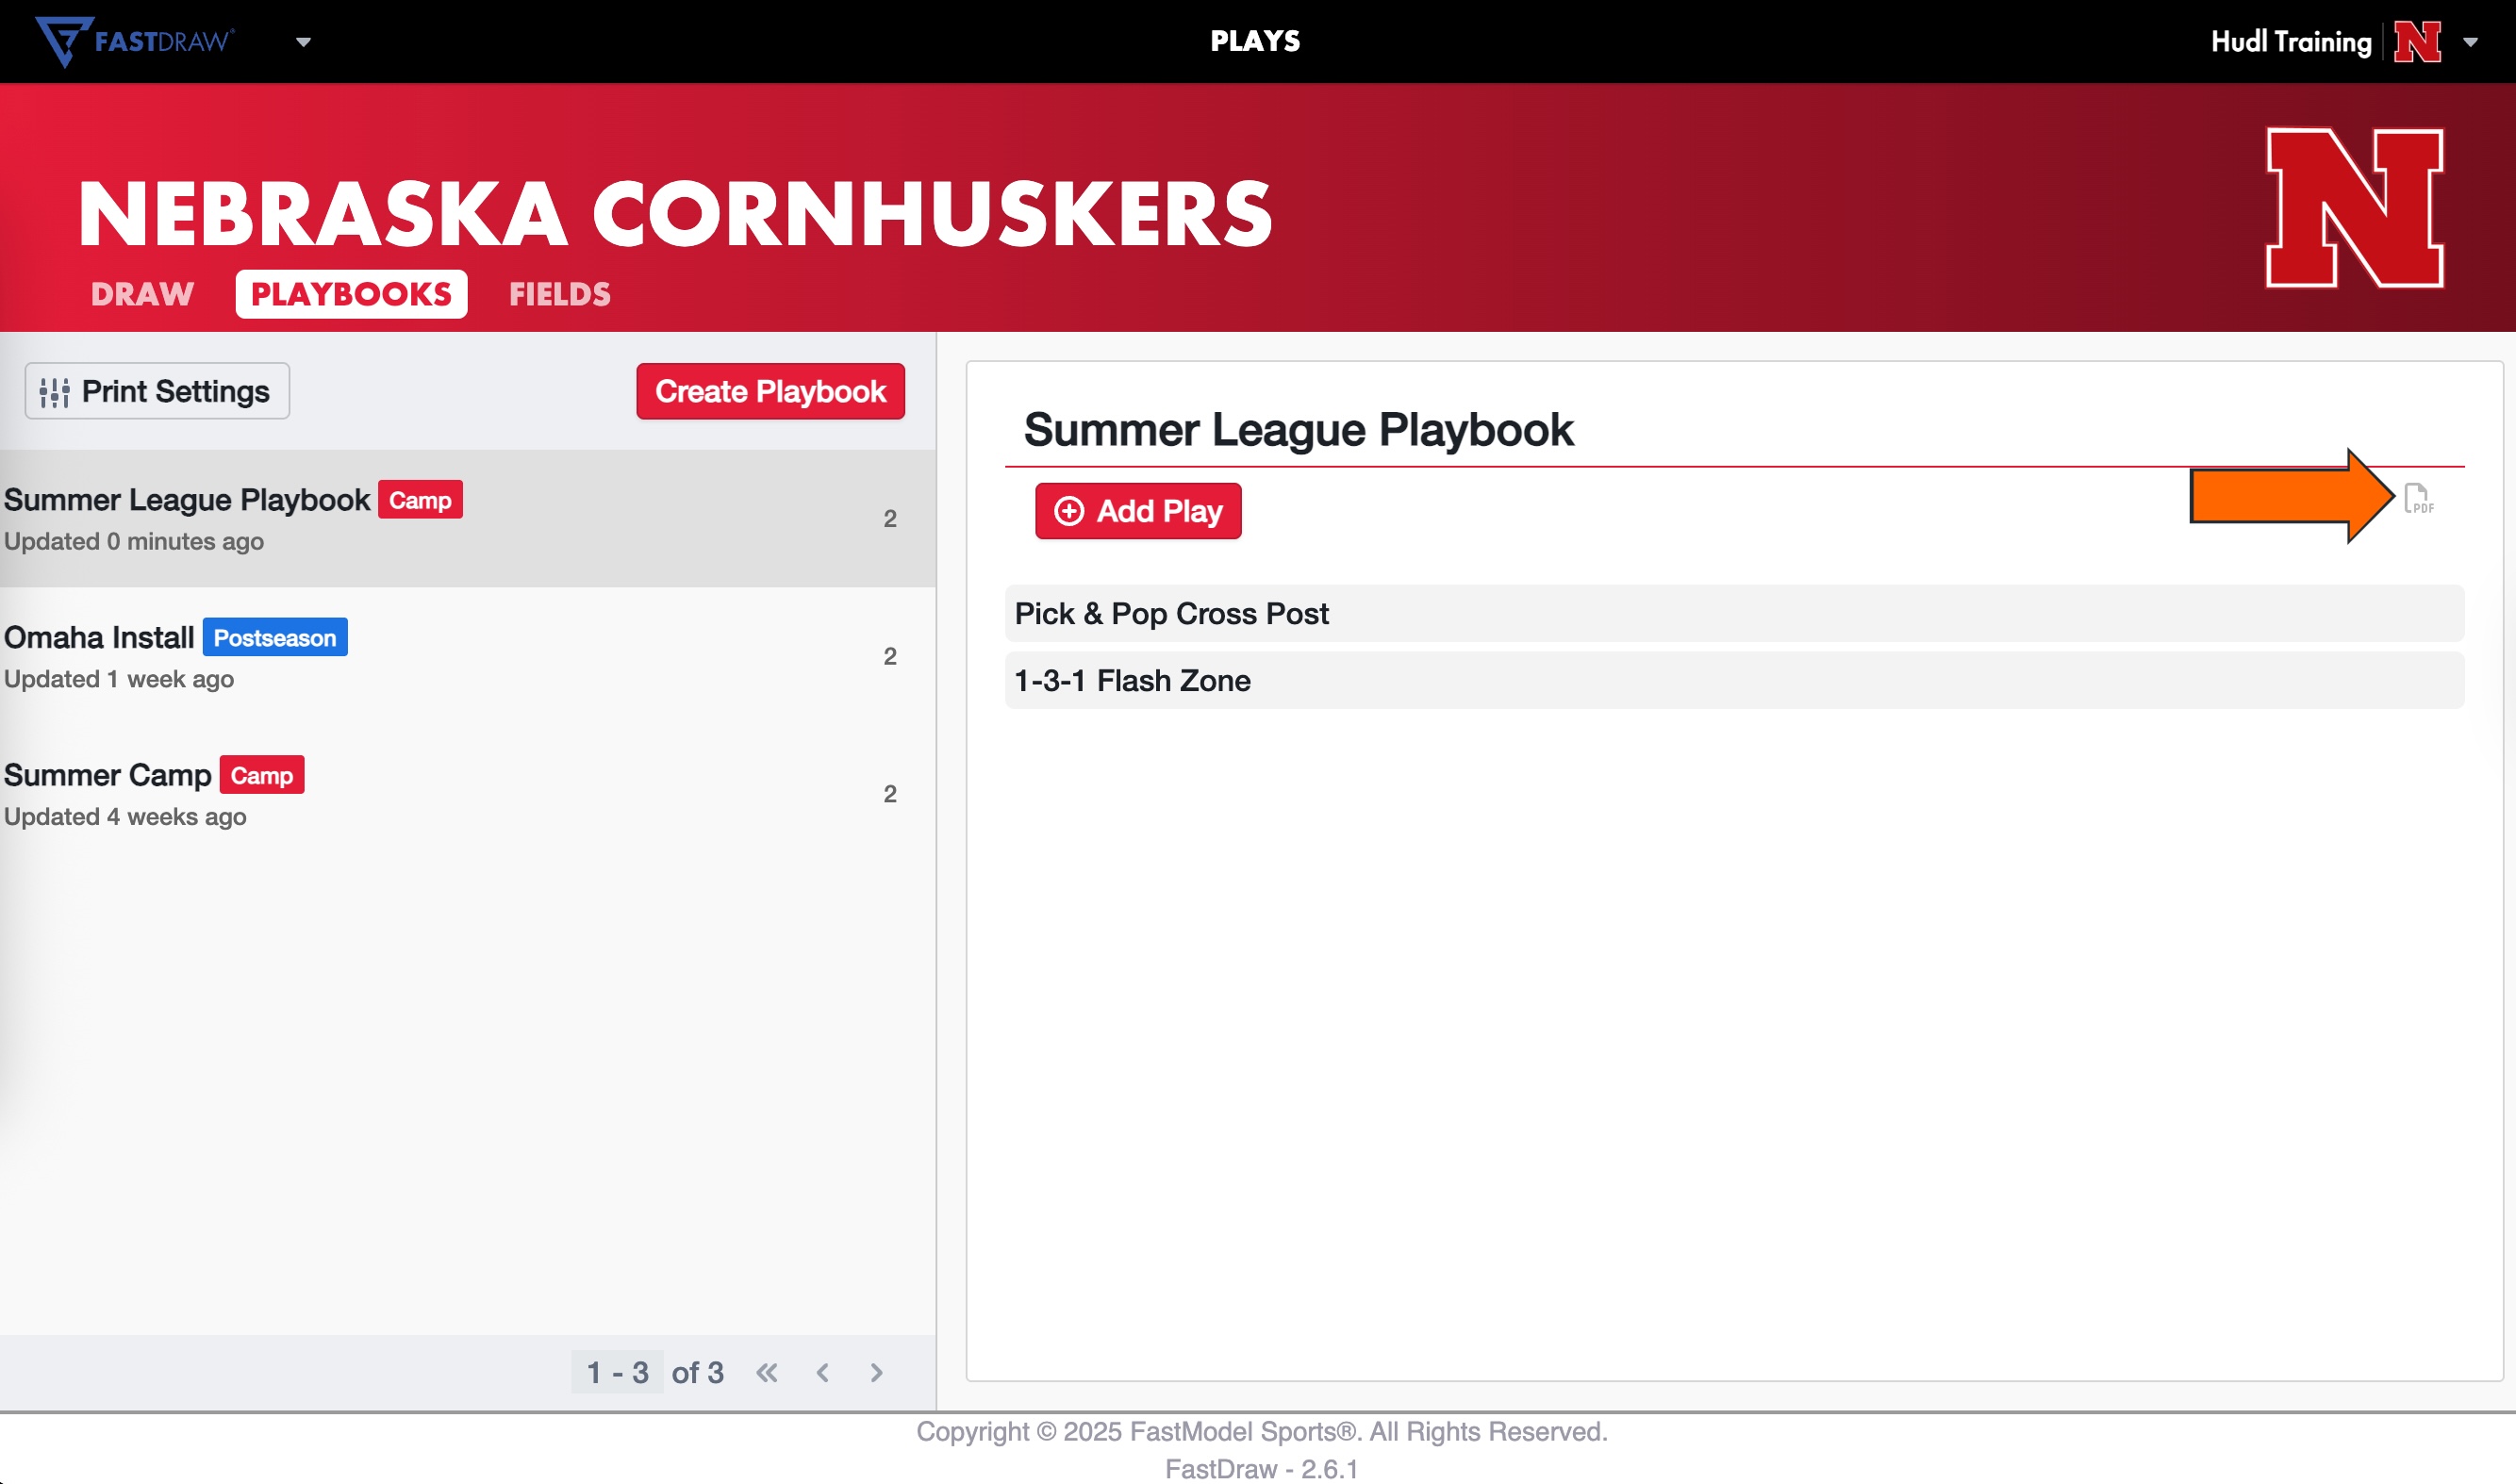Click the 1 - 3 page range indicator

[x=617, y=1373]
